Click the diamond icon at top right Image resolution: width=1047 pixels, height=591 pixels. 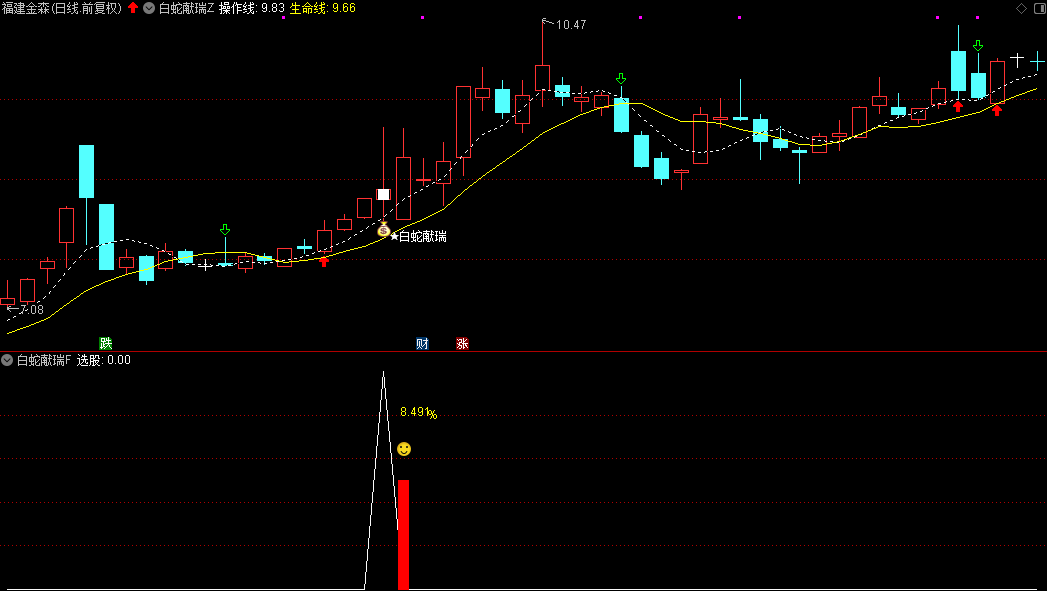click(1022, 8)
